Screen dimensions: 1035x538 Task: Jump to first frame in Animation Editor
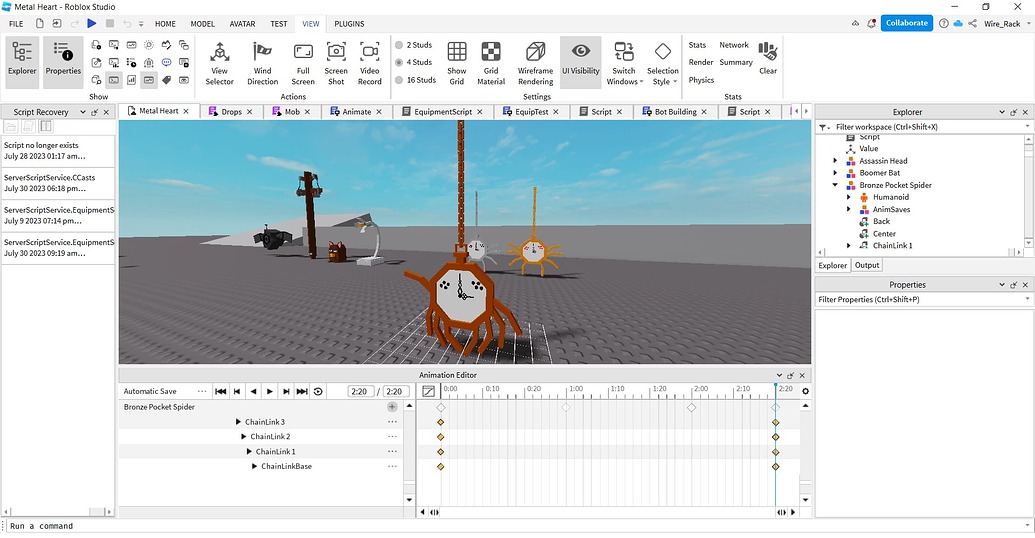coord(220,391)
